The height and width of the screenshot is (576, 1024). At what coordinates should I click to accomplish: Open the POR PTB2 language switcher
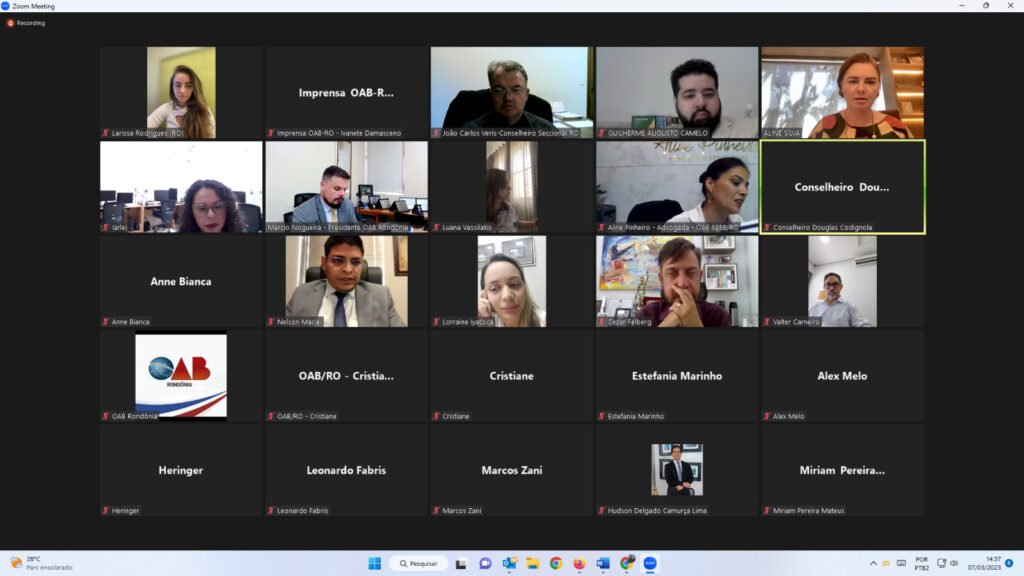point(921,563)
